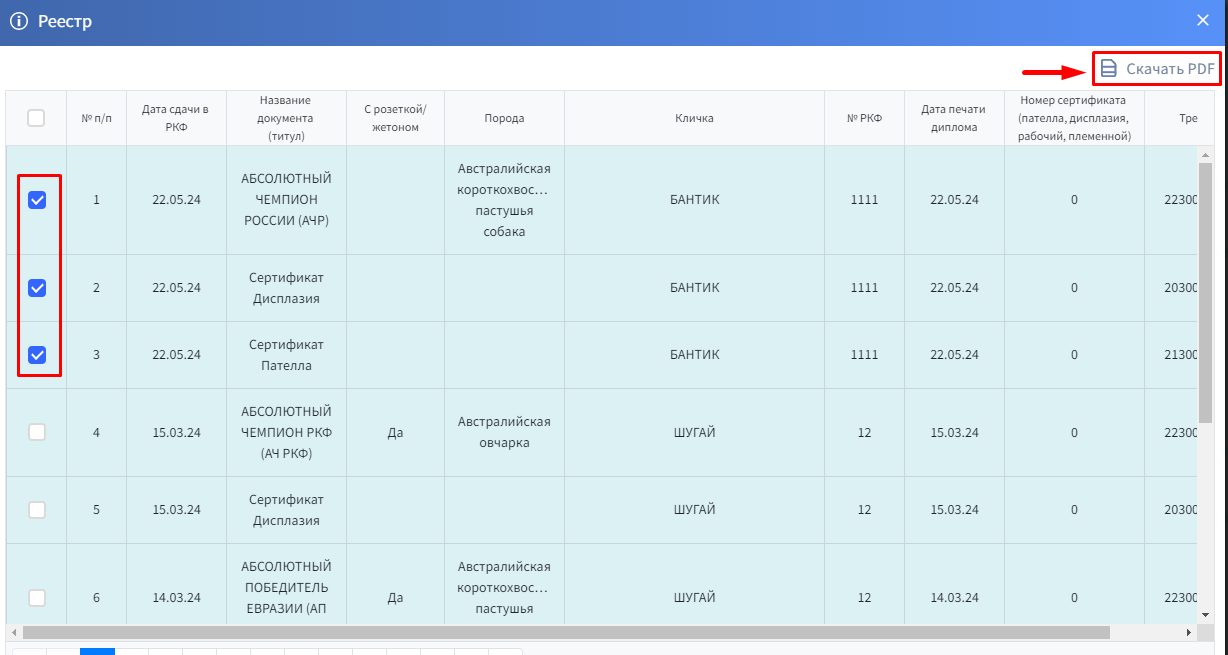The height and width of the screenshot is (655, 1228).
Task: Uncheck the checkbox for row 1
Action: (37, 200)
